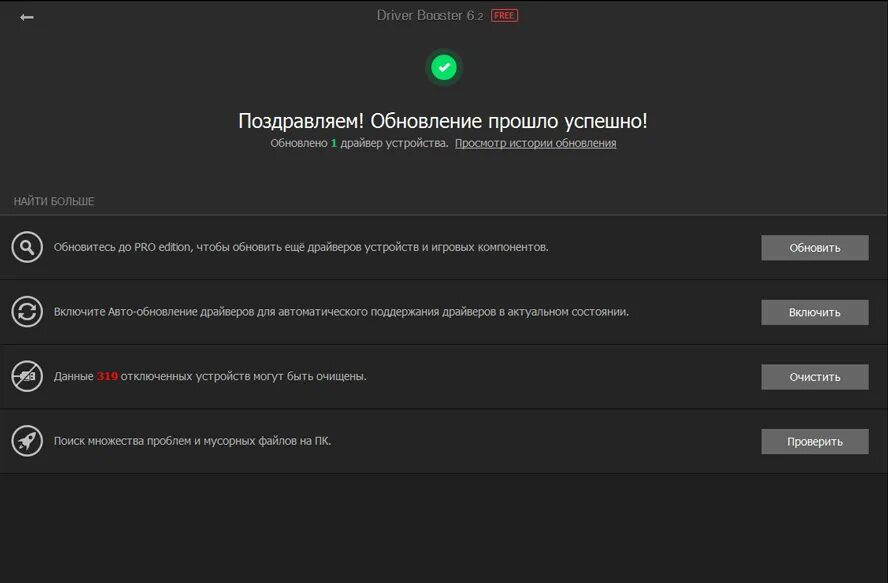Click the auto-update circular arrows icon
888x583 pixels.
[27, 312]
